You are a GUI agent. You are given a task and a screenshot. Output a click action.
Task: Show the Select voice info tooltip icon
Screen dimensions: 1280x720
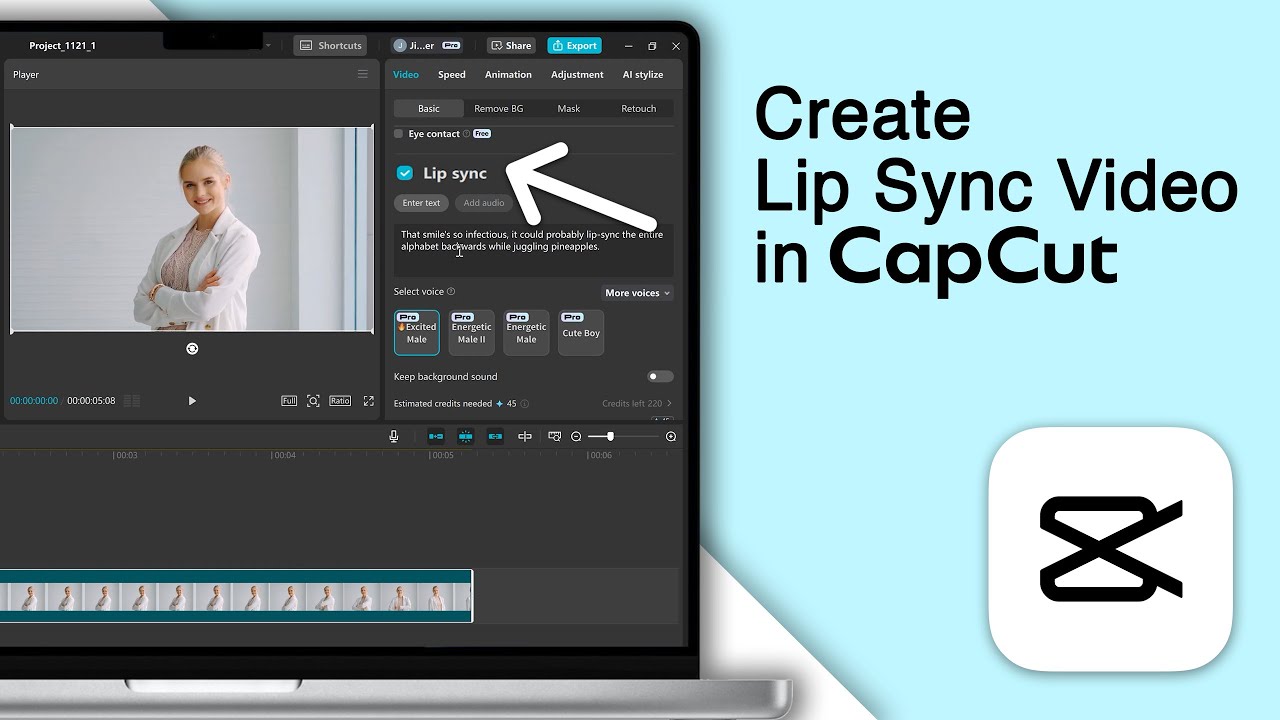click(451, 292)
